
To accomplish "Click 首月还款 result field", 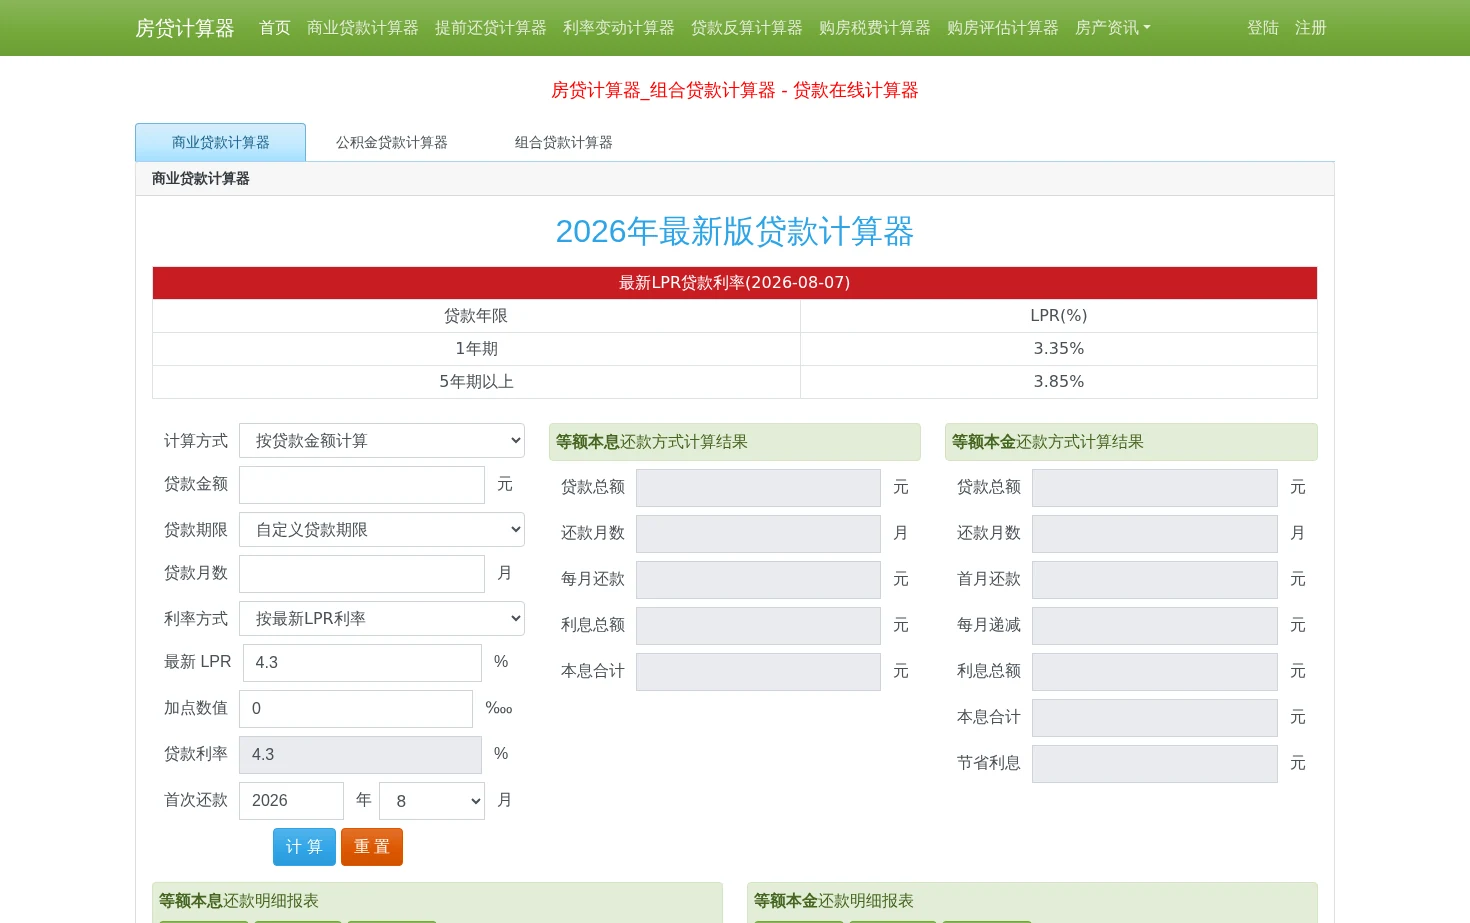I will [1155, 580].
